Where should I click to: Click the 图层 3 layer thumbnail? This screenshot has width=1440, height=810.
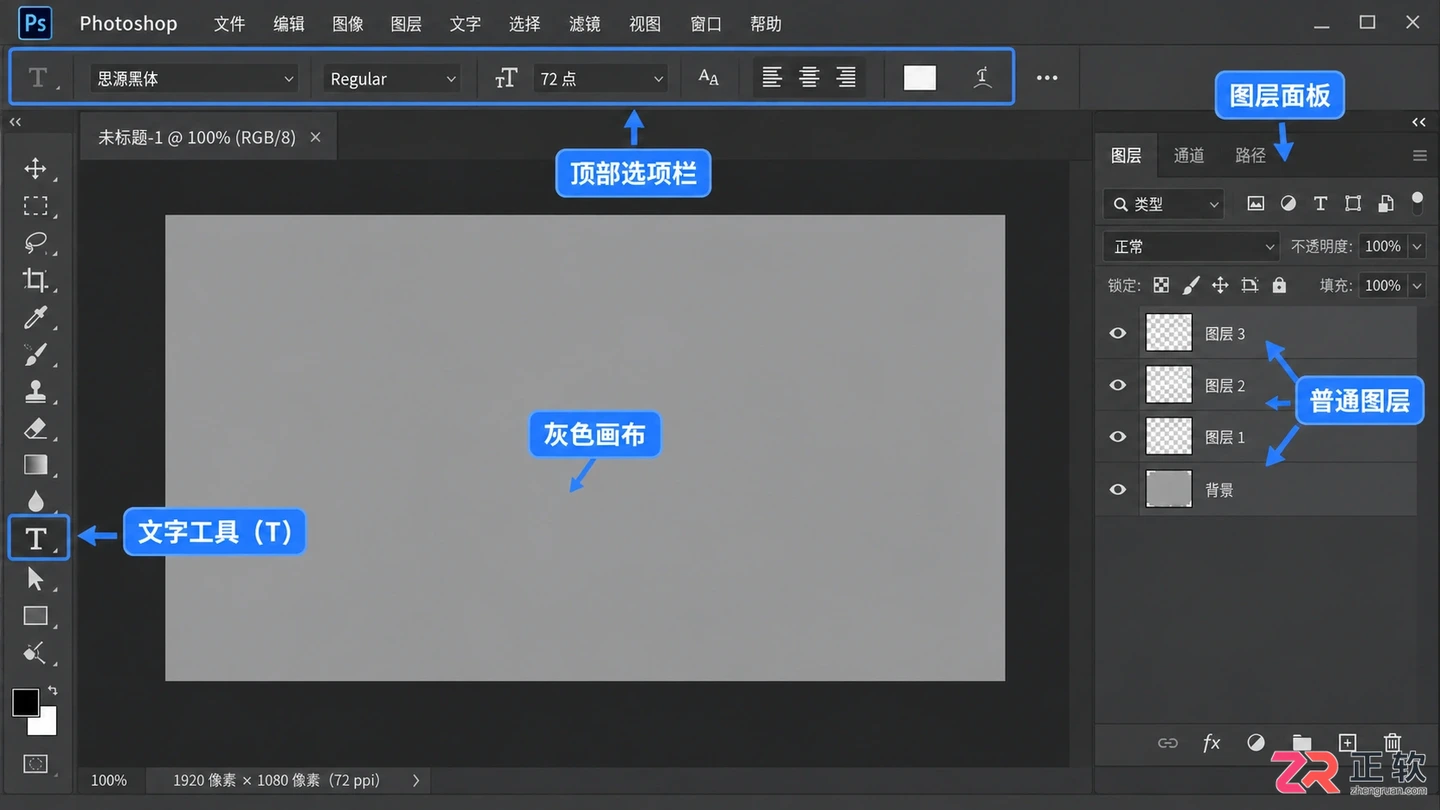[x=1169, y=333]
